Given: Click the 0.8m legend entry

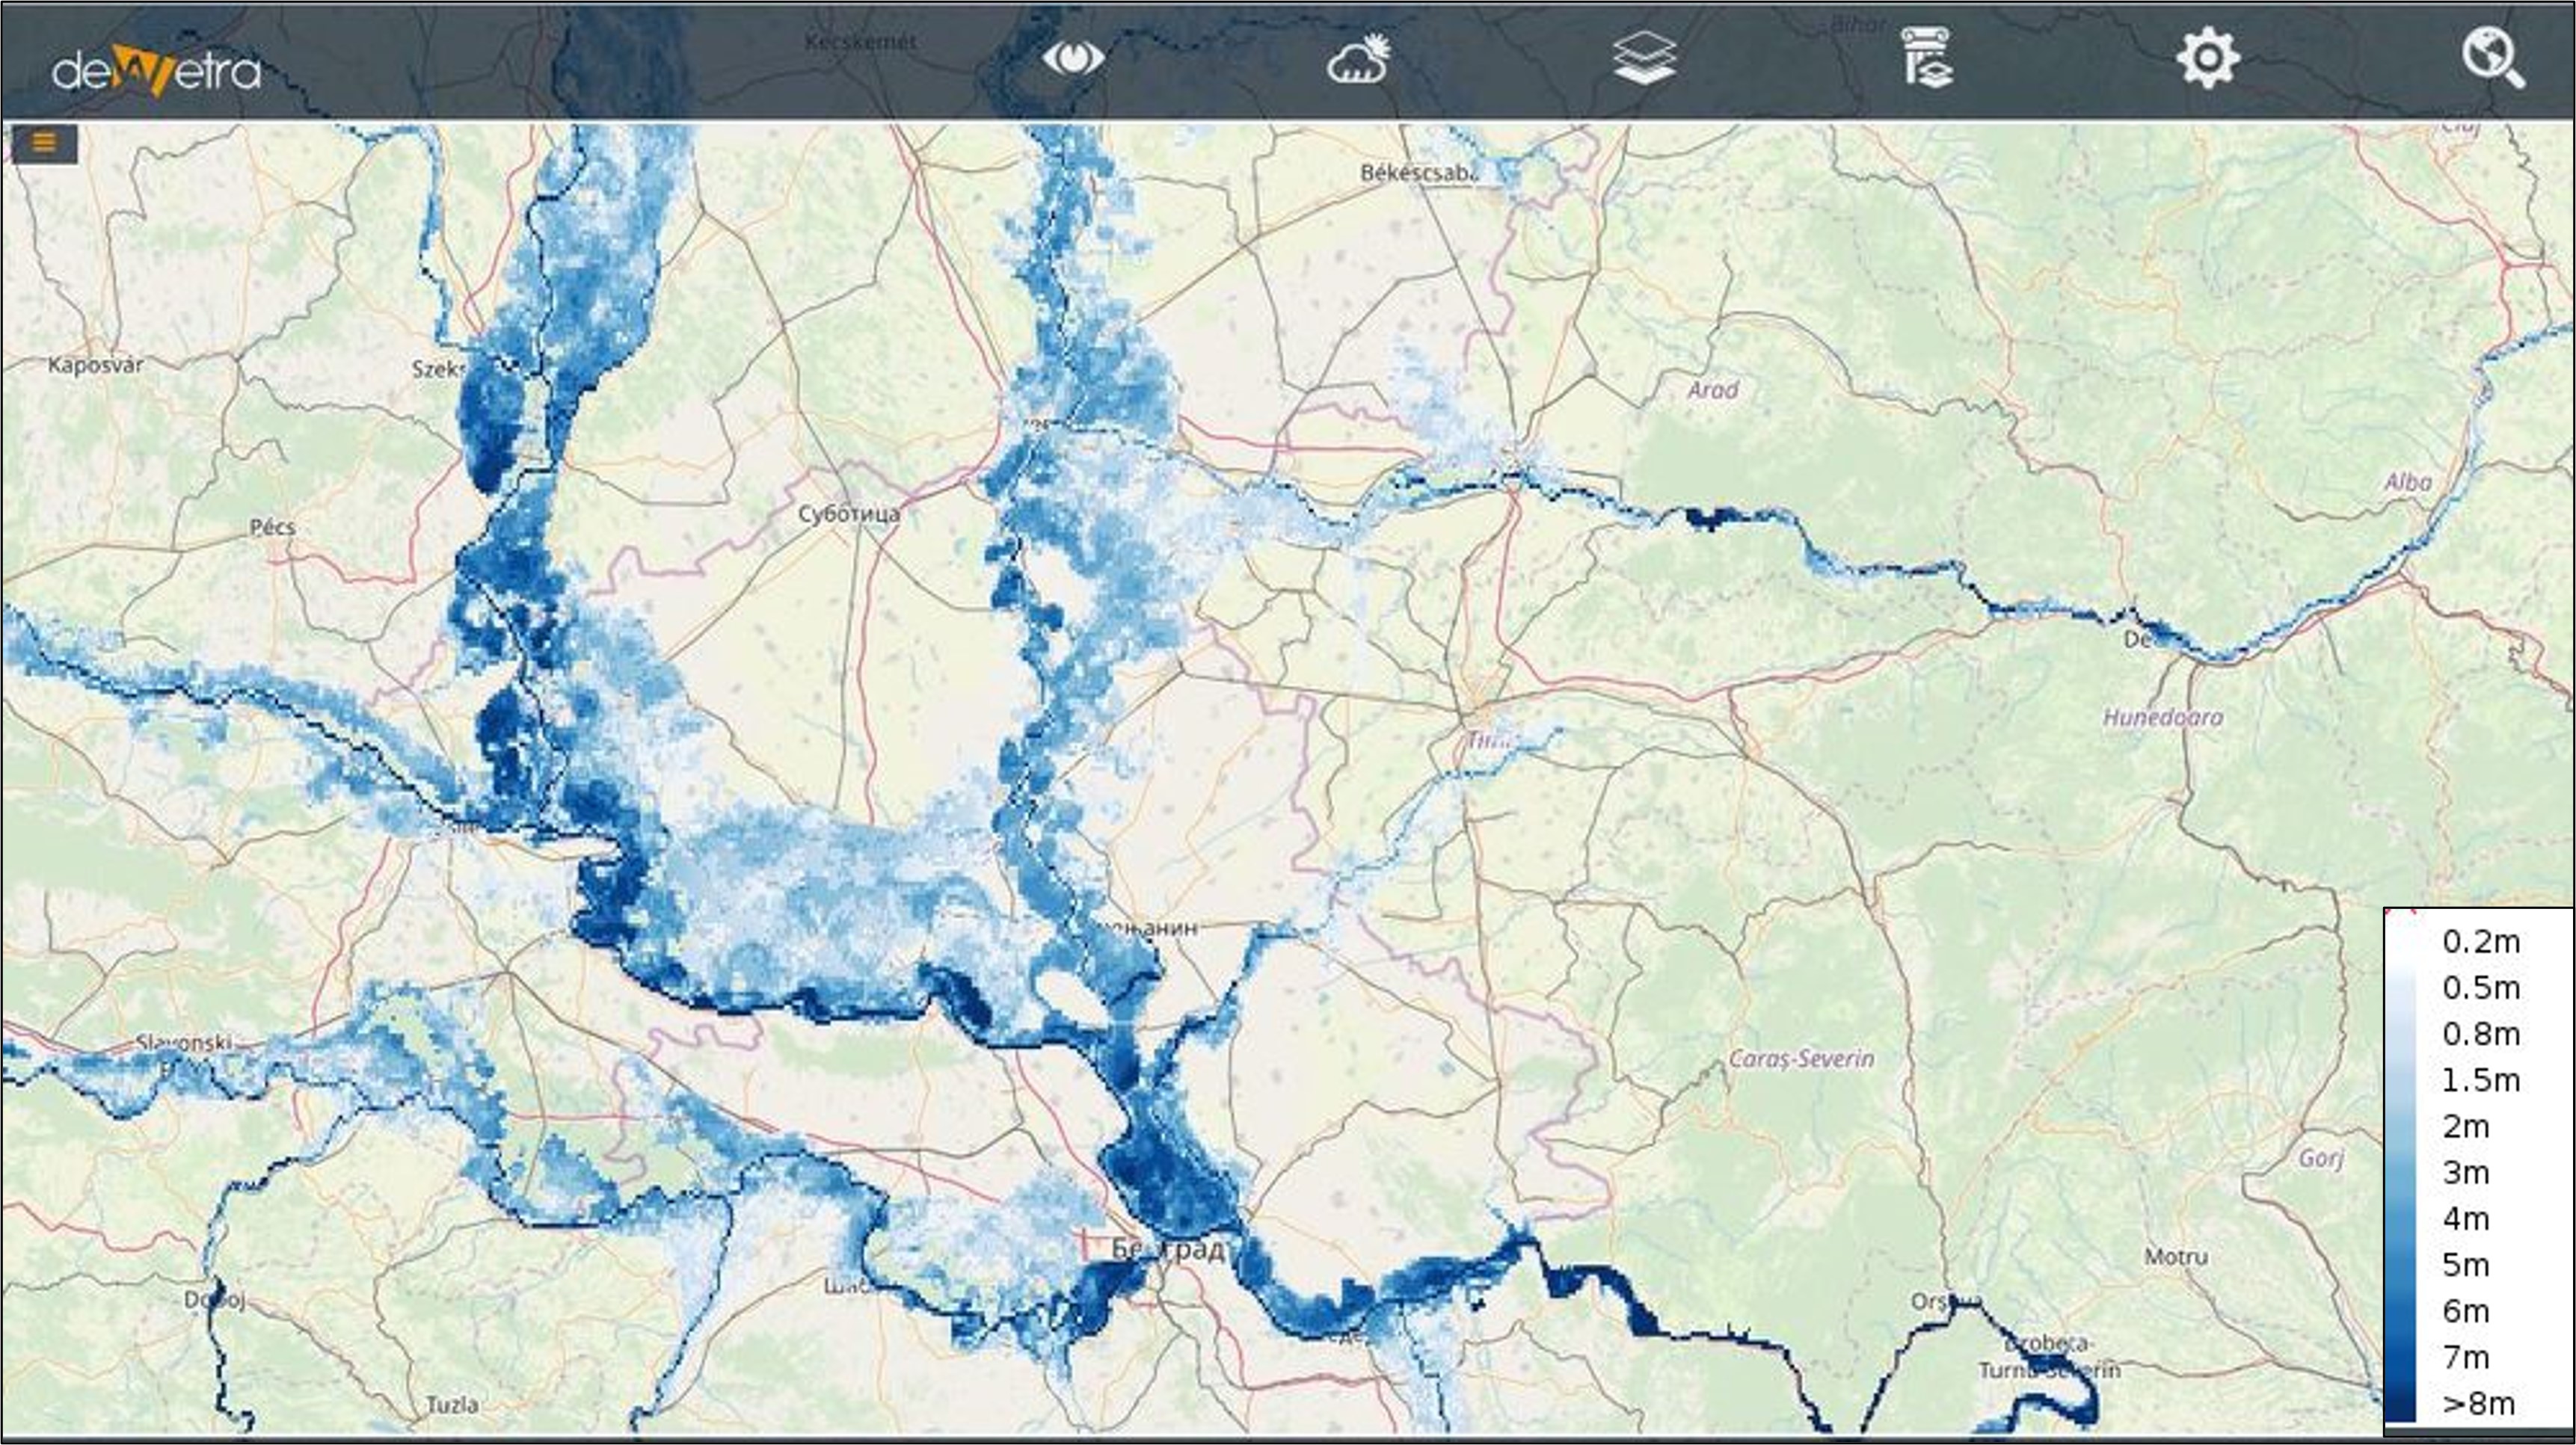Looking at the screenshot, I should 2481,1034.
